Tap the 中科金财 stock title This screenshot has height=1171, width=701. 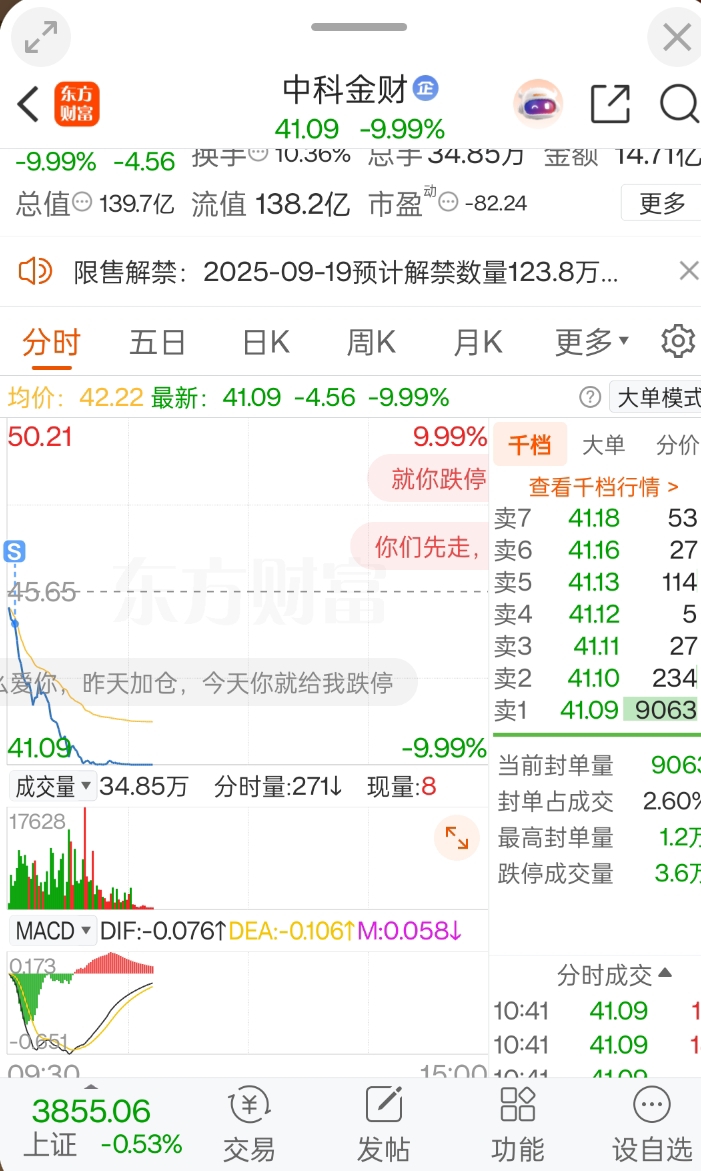344,90
